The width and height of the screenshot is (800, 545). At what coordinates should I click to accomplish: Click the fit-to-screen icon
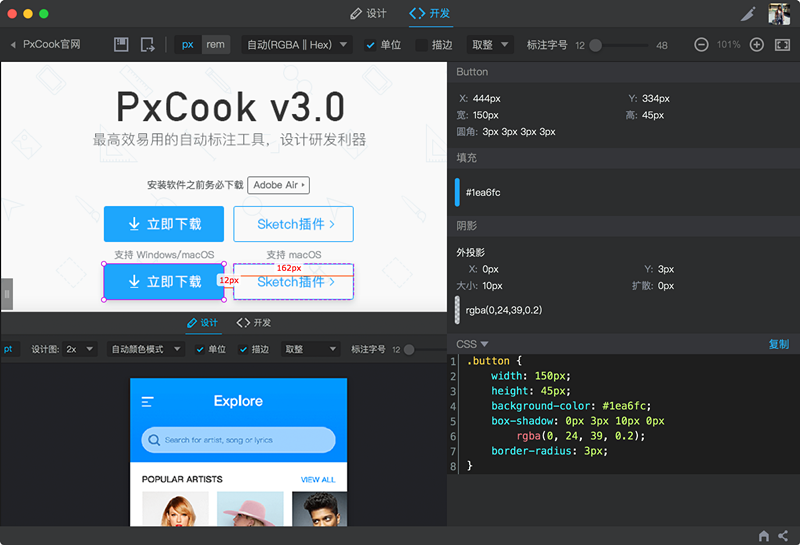tap(782, 45)
